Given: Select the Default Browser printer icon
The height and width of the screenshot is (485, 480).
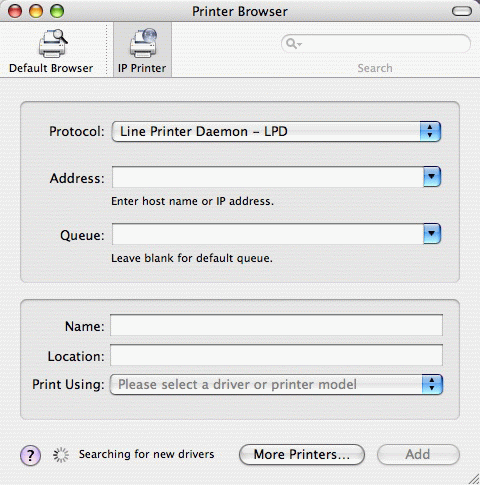Looking at the screenshot, I should 53,43.
